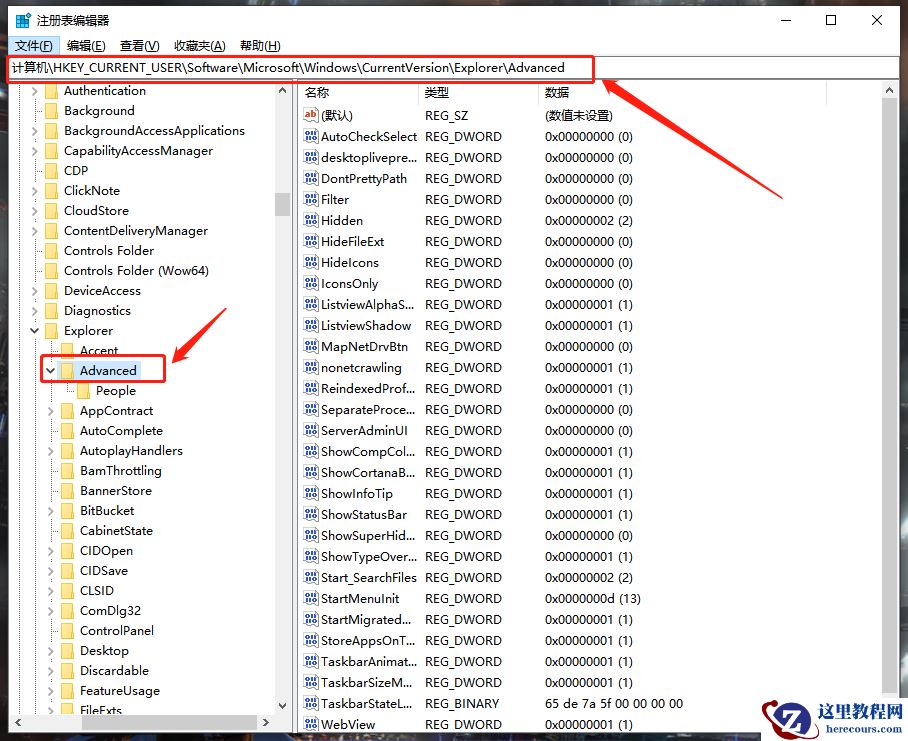
Task: Click the HideFileExt value icon
Action: coord(311,241)
